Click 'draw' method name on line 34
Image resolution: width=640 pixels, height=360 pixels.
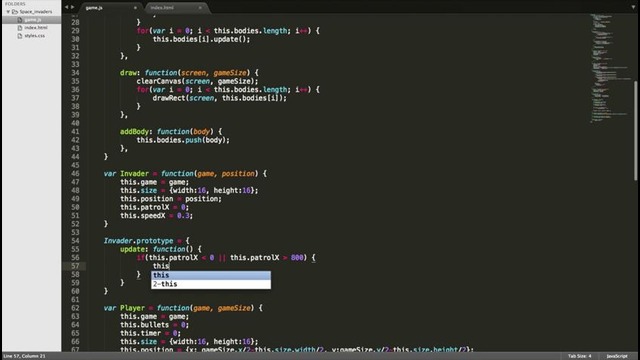128,73
